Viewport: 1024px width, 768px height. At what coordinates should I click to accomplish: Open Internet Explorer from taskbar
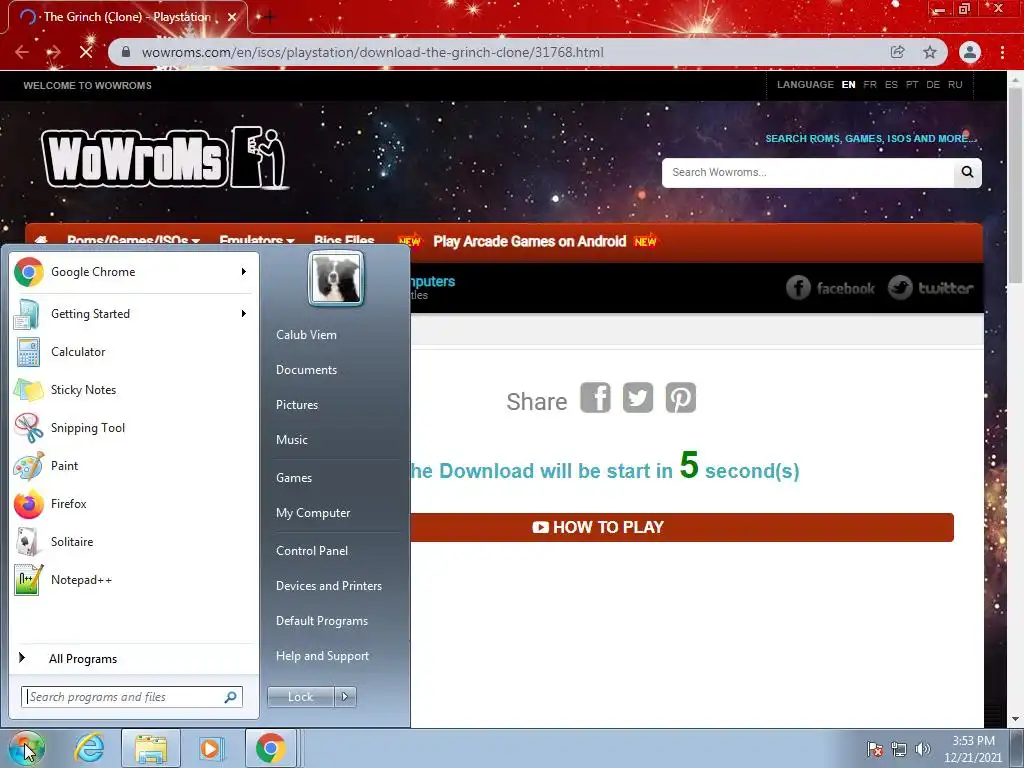coord(89,748)
